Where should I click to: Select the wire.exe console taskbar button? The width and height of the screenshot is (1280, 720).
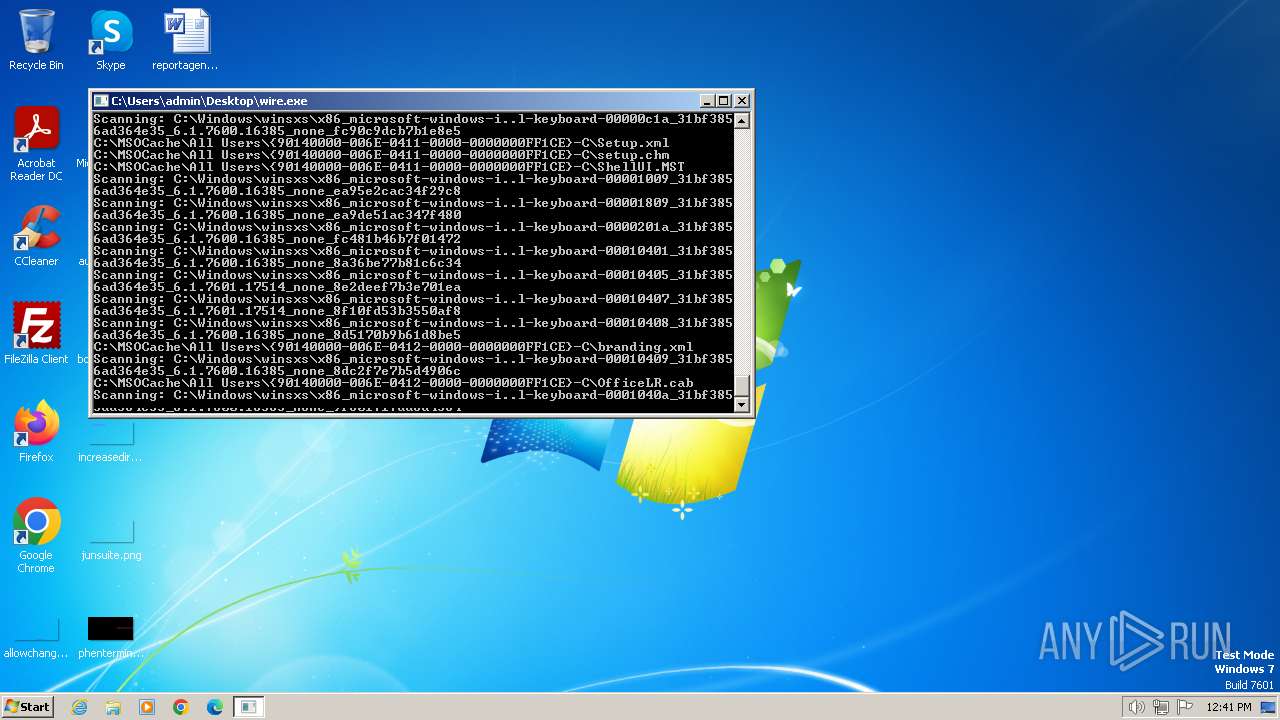pos(248,707)
